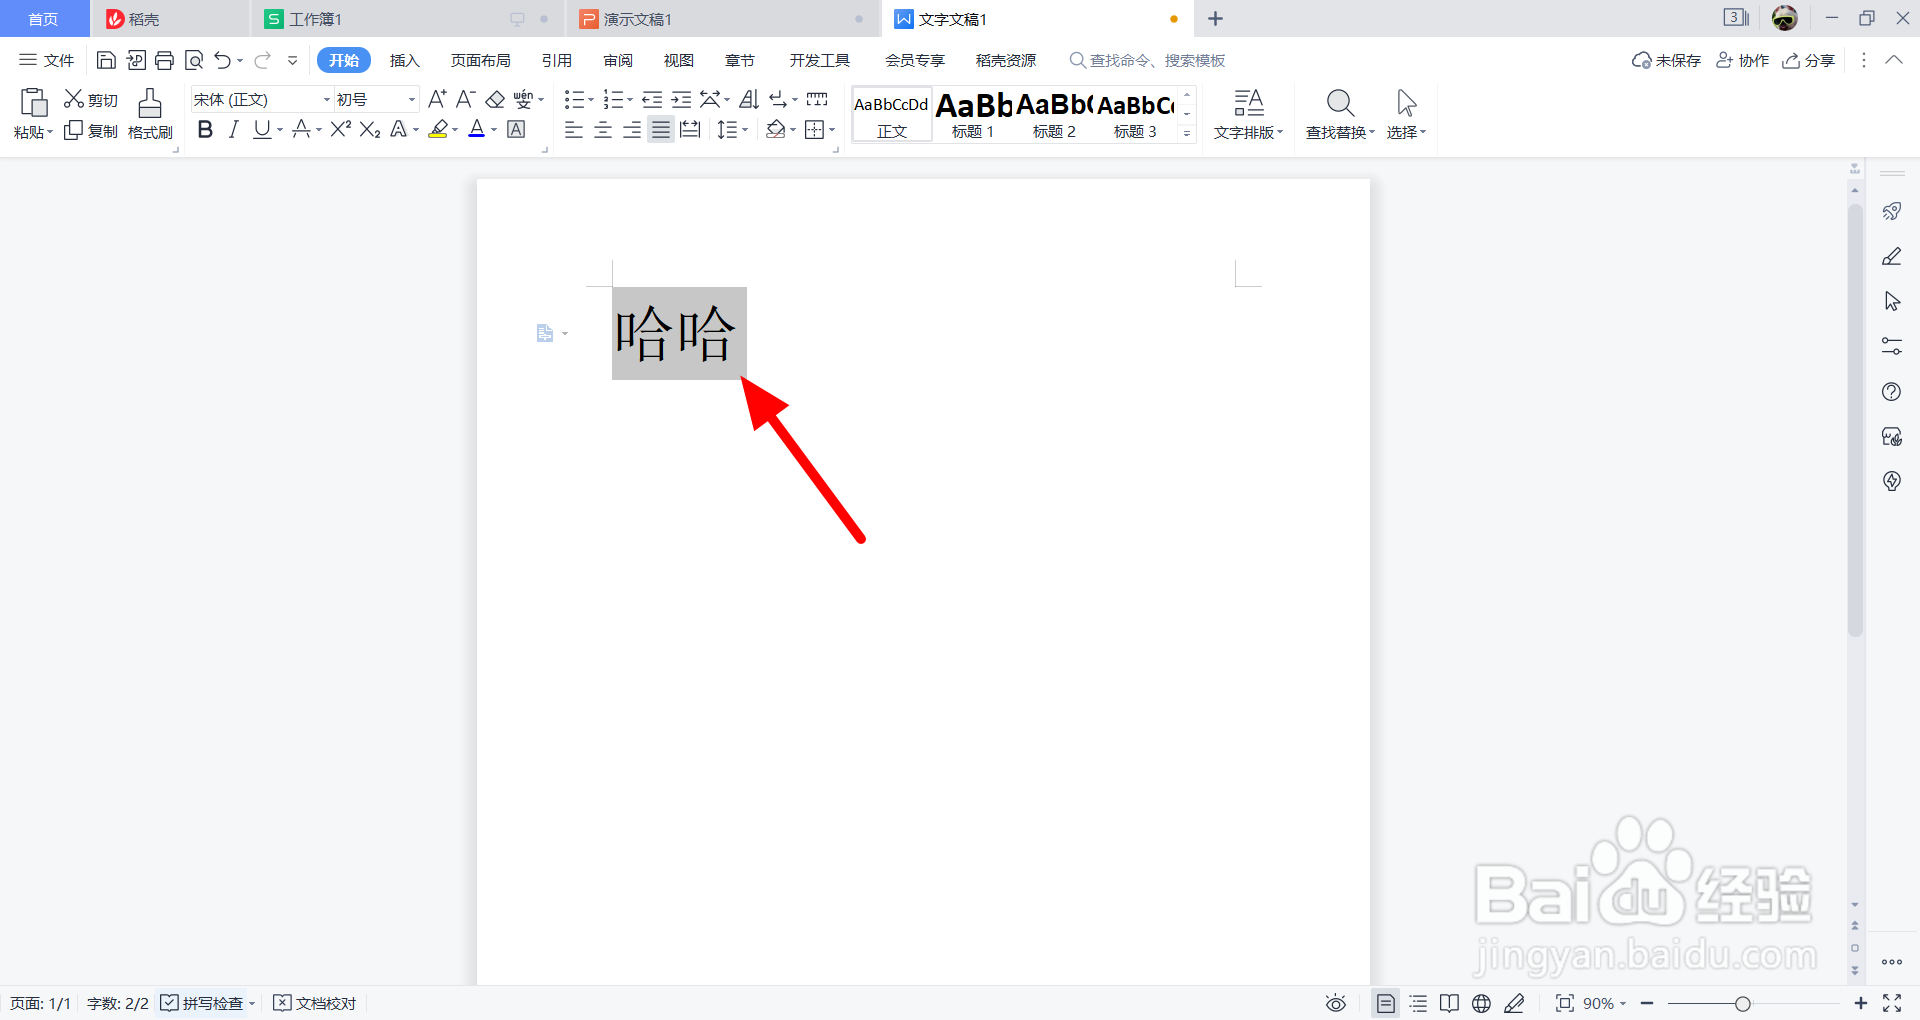The width and height of the screenshot is (1920, 1020).
Task: Click the Paste clipboard icon
Action: [34, 103]
